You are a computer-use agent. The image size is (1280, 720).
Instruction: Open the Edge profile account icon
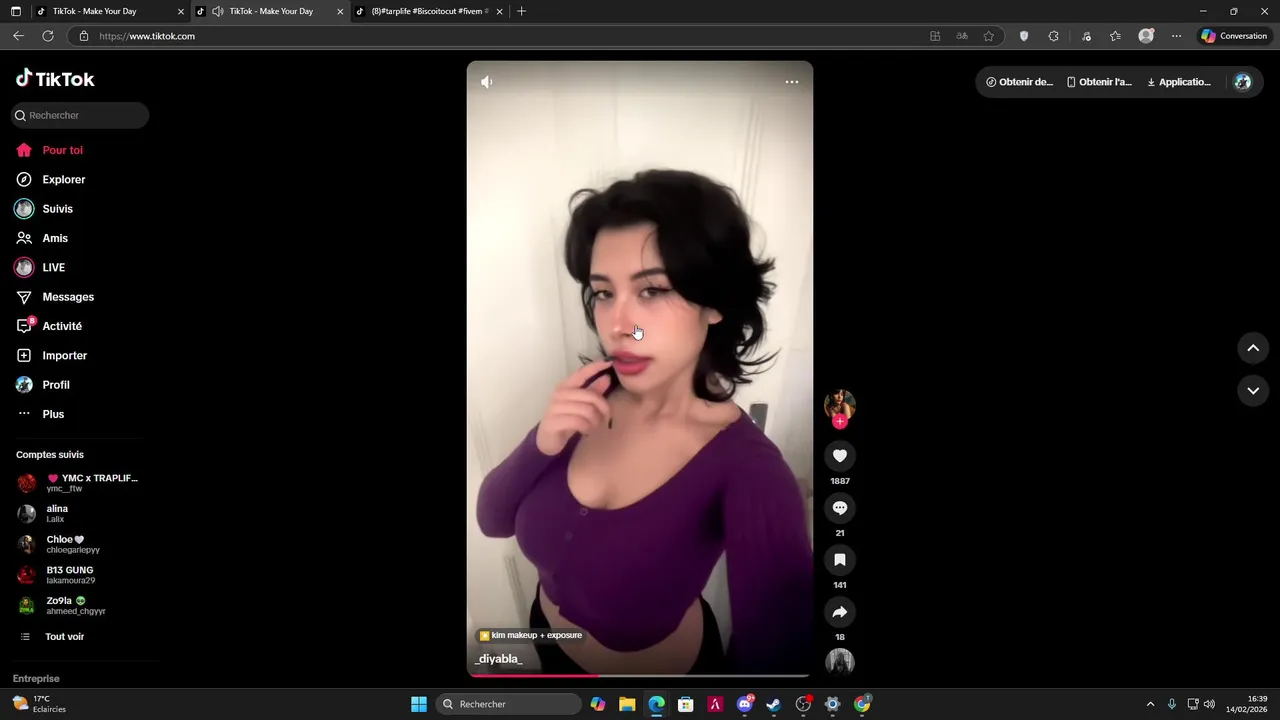point(1146,36)
